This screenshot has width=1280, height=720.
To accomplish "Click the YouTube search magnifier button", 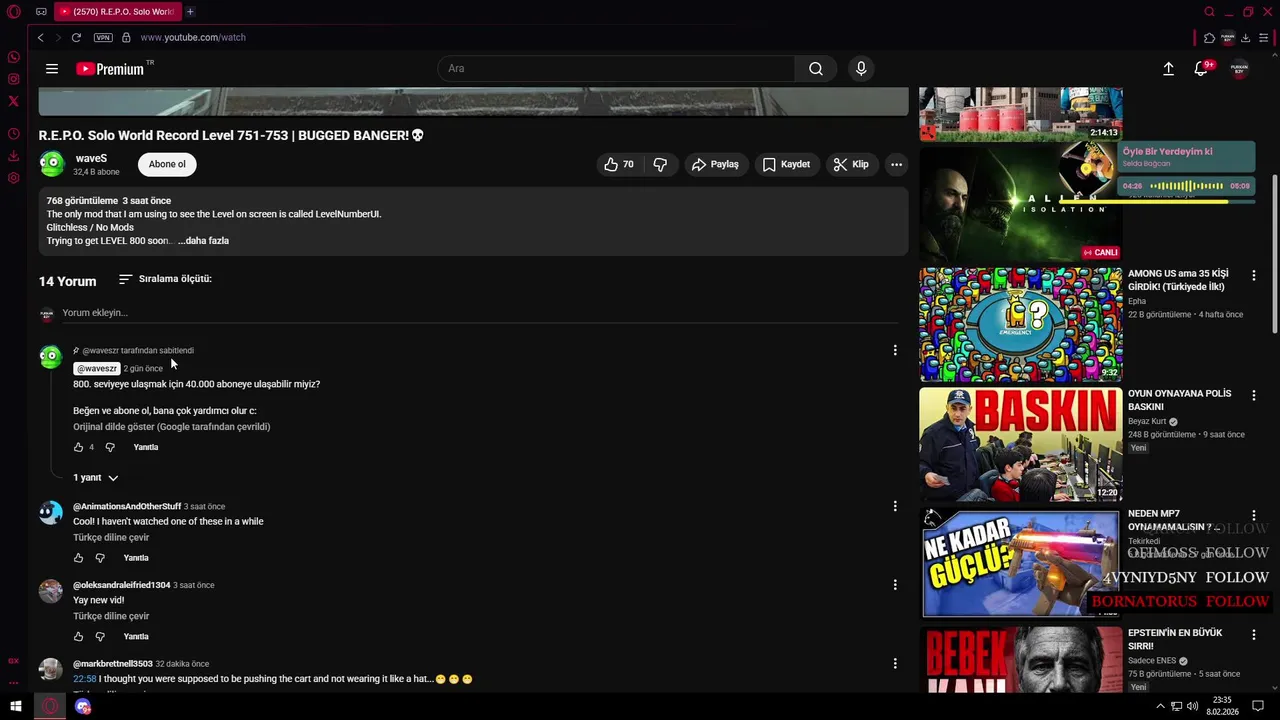I will click(816, 69).
